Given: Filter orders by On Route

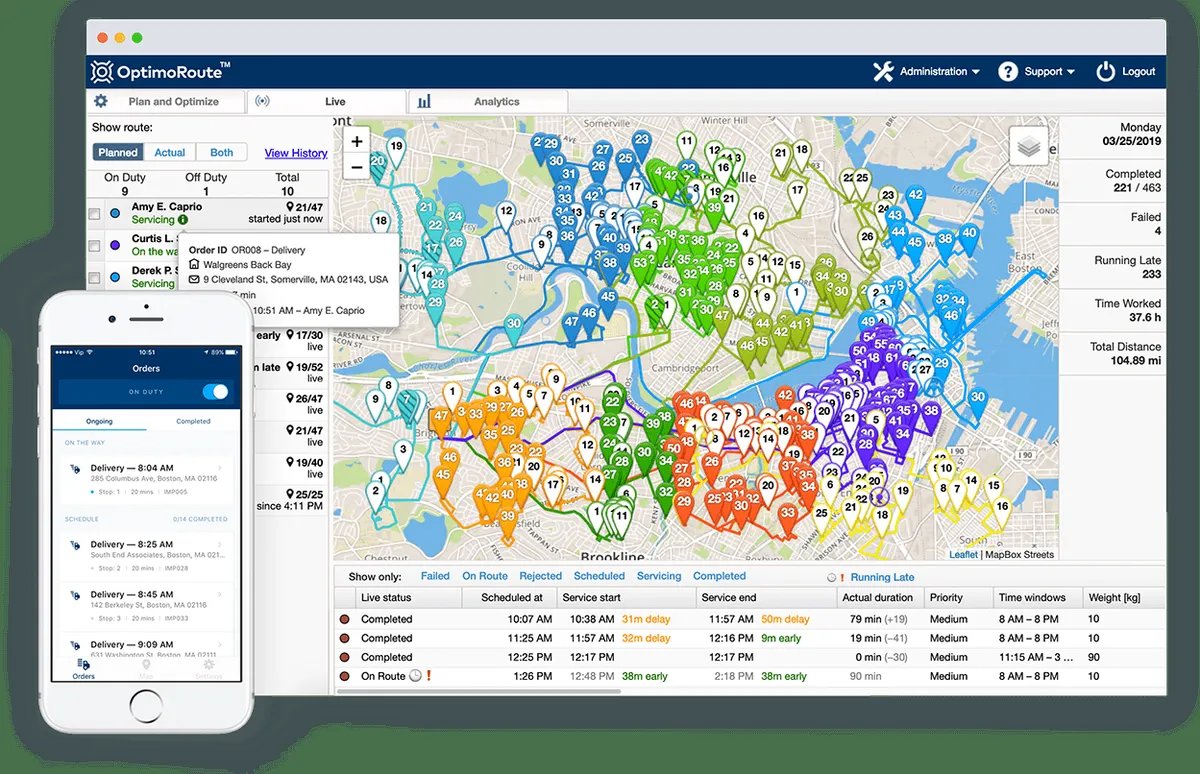Looking at the screenshot, I should 485,576.
